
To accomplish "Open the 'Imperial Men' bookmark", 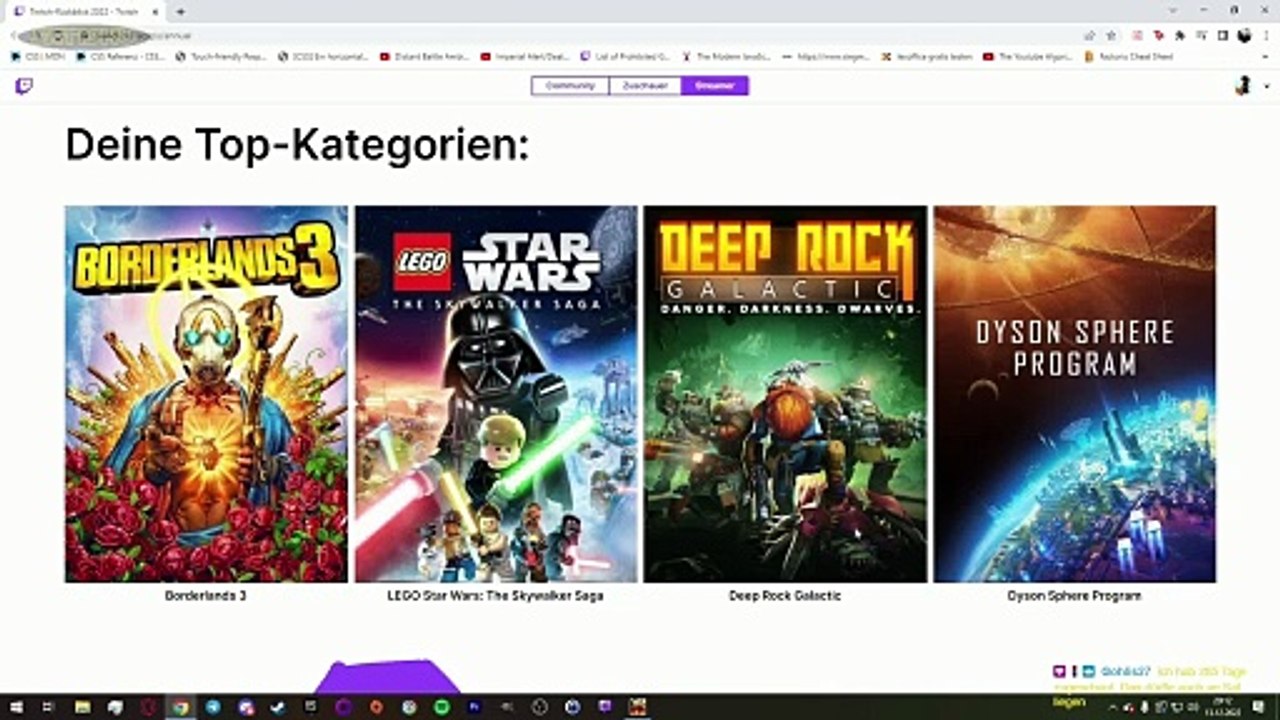I will (x=525, y=57).
